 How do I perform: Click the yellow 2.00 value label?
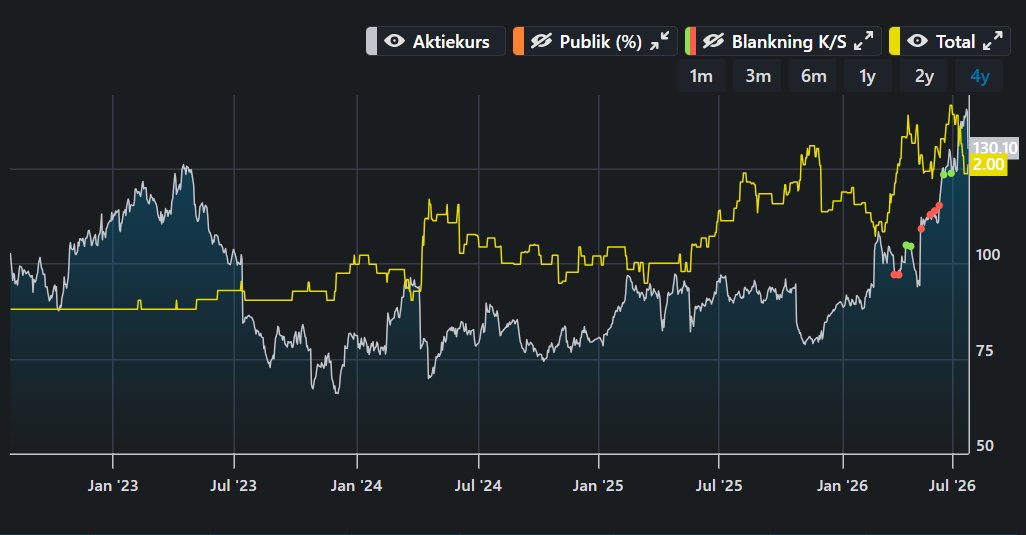(x=988, y=165)
